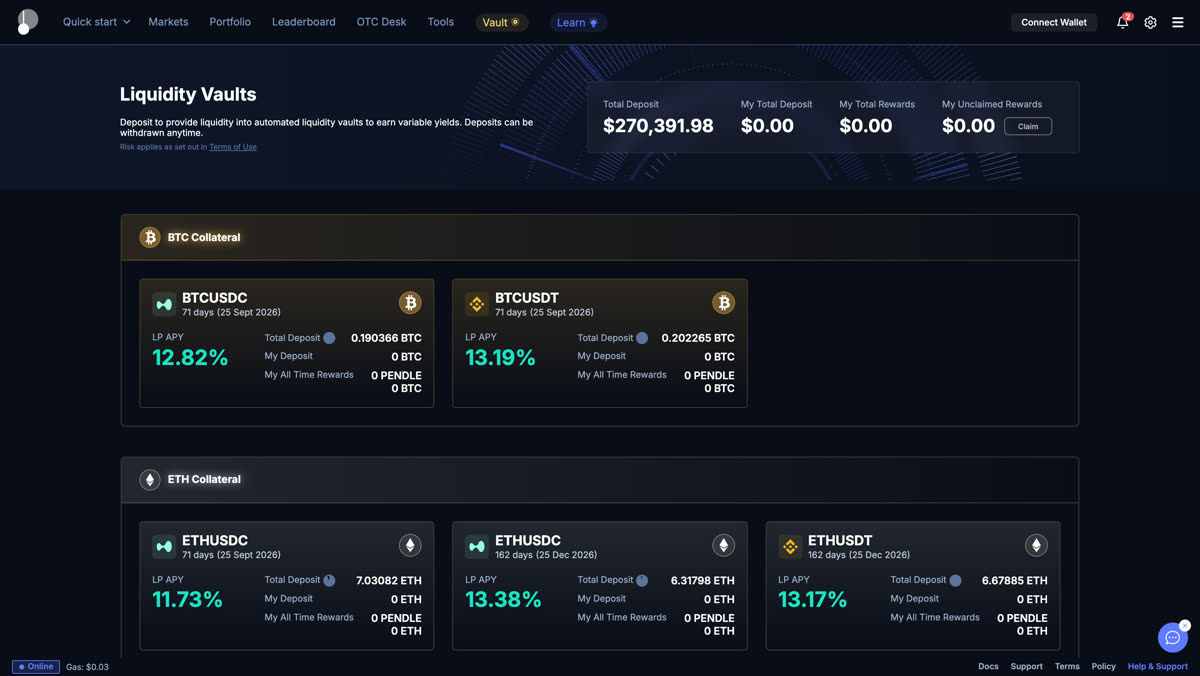Open the Policy footer link
Screen dimensions: 1200x676
point(1103,666)
